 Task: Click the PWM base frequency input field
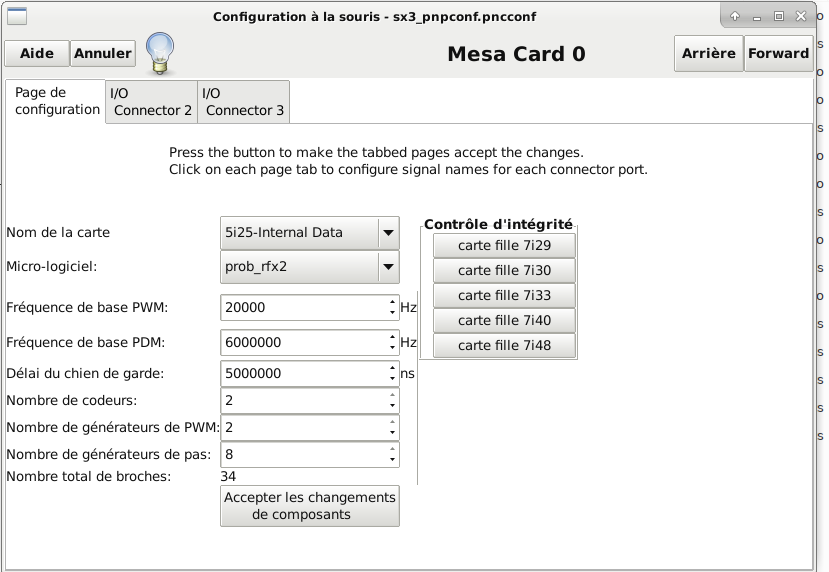[x=304, y=308]
